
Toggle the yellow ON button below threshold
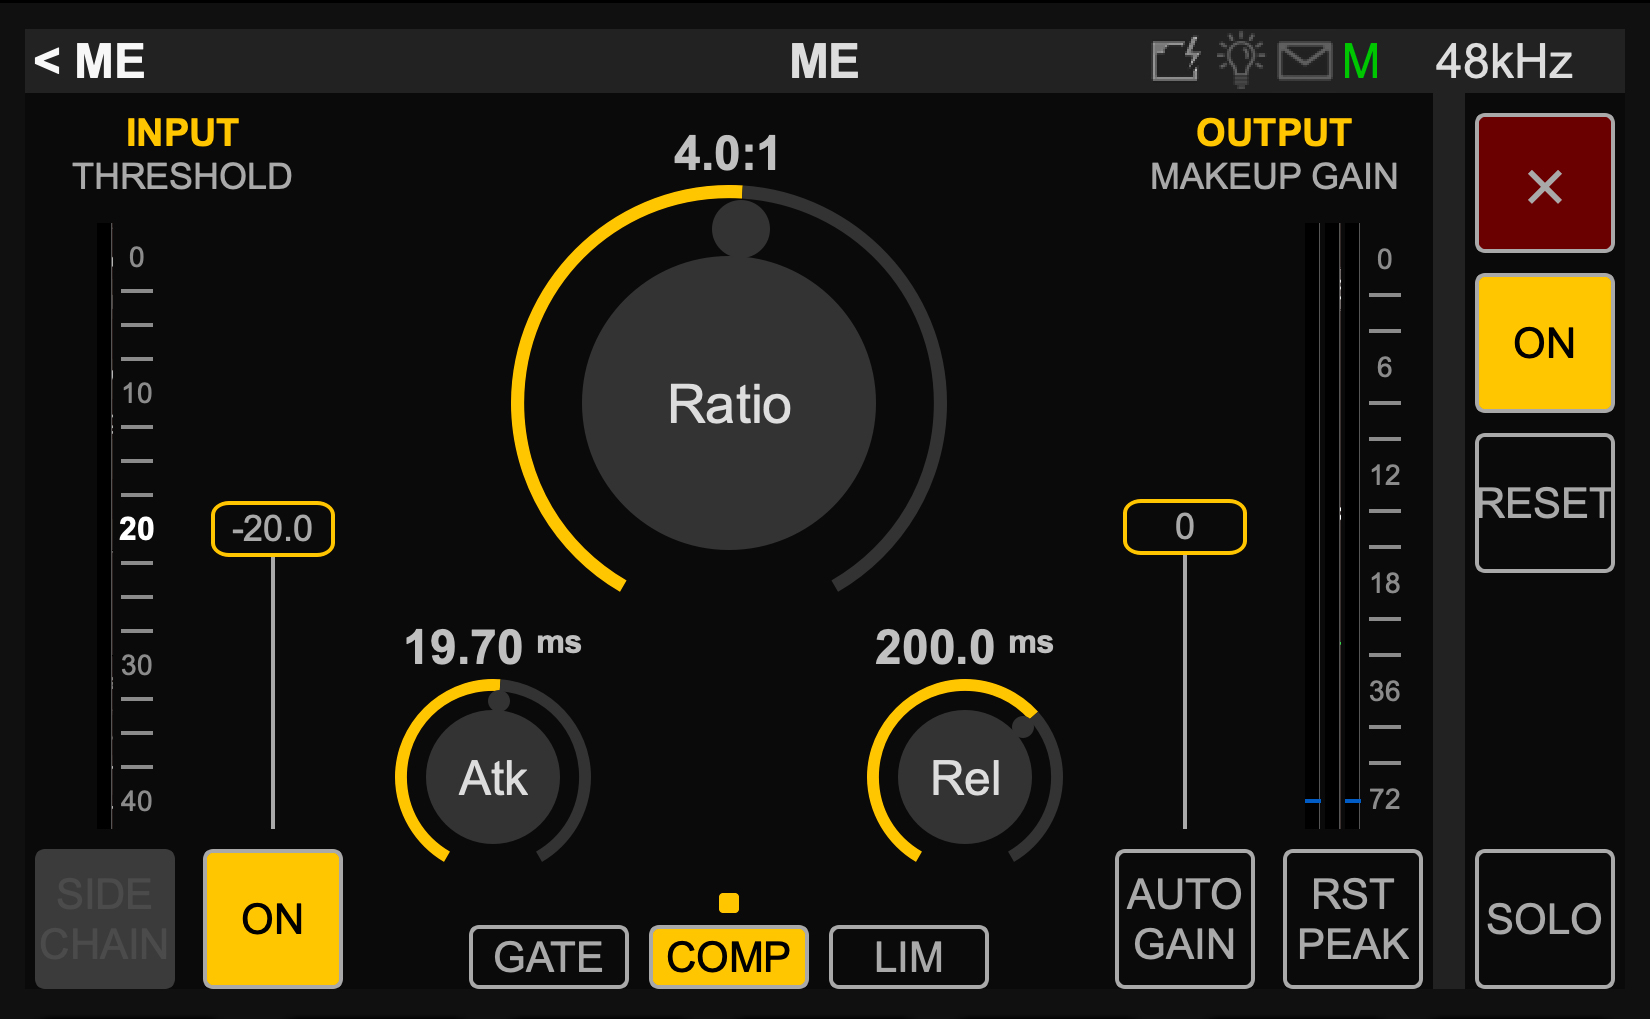point(273,918)
